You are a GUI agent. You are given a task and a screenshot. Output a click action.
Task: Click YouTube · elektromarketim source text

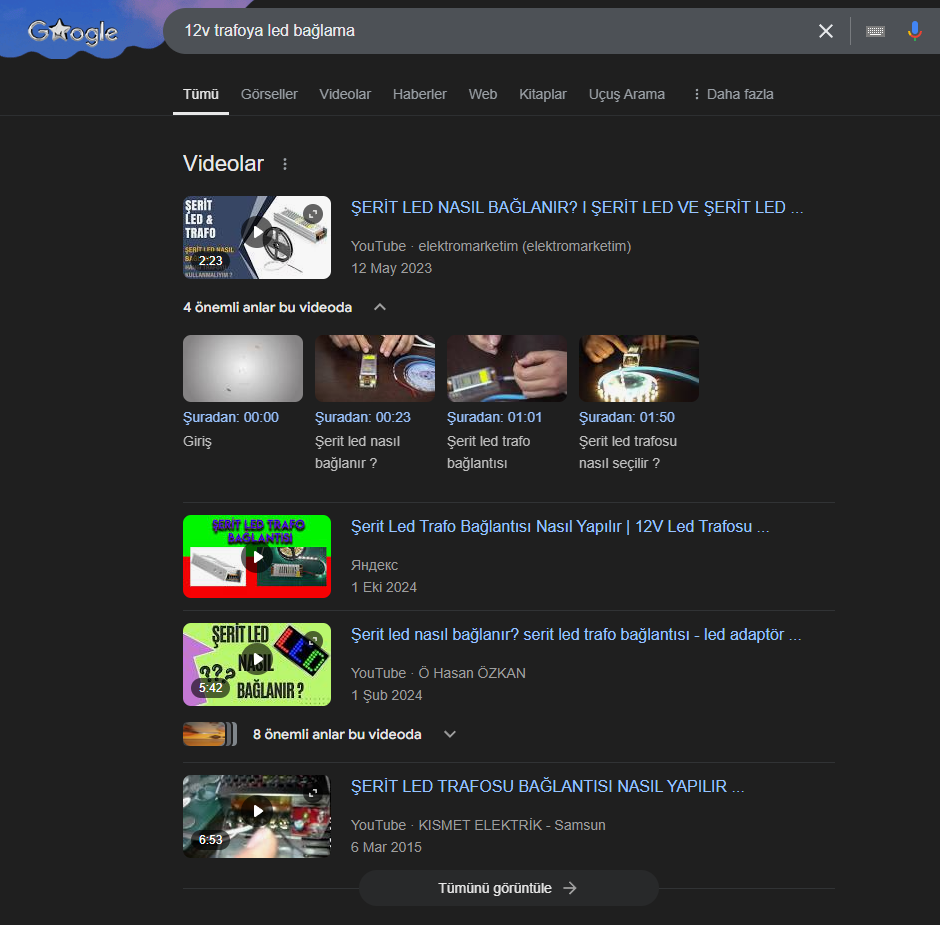(x=491, y=246)
